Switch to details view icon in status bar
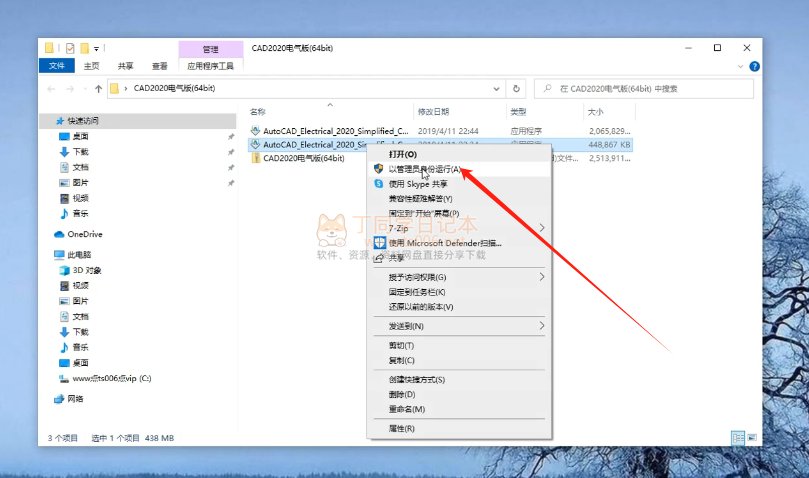The height and width of the screenshot is (478, 809). [x=738, y=438]
